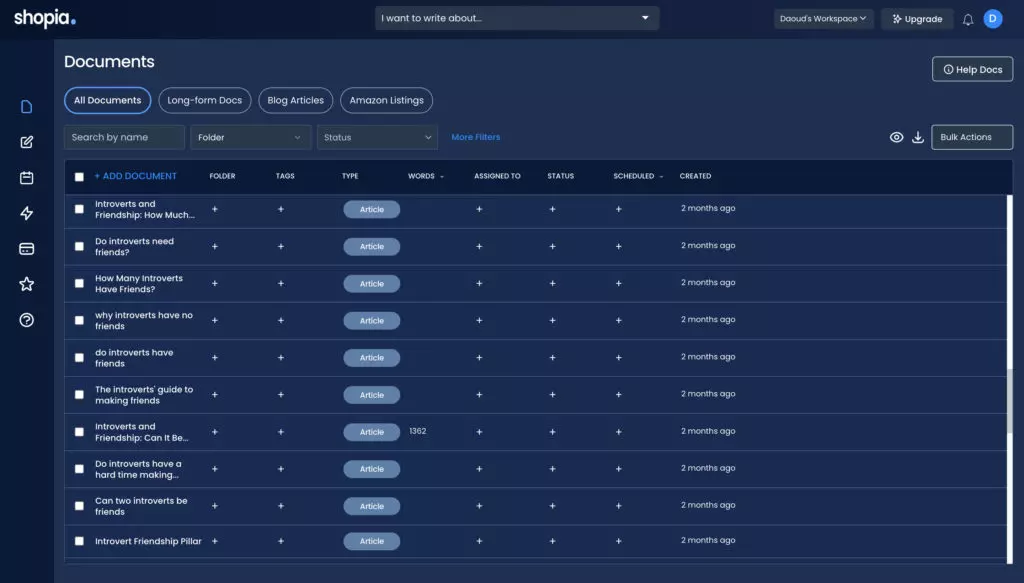Click + ADD DOCUMENT link
This screenshot has width=1024, height=583.
coord(135,176)
